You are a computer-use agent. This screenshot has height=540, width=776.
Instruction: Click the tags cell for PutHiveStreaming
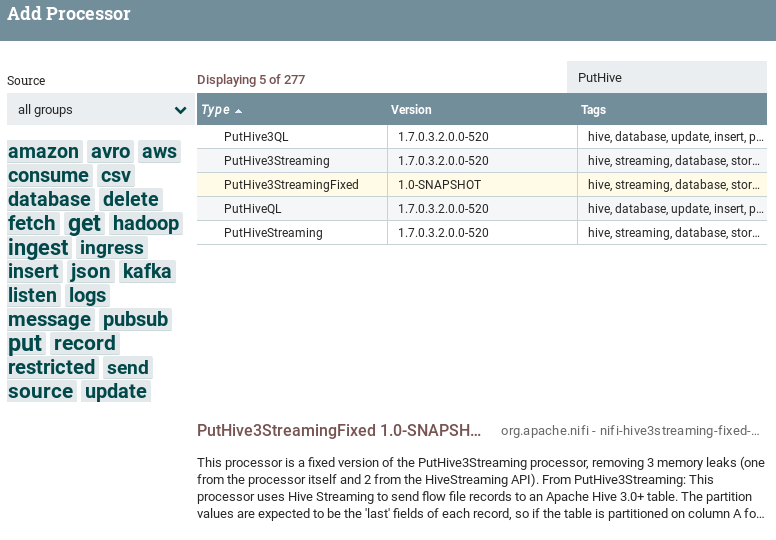[x=672, y=233]
